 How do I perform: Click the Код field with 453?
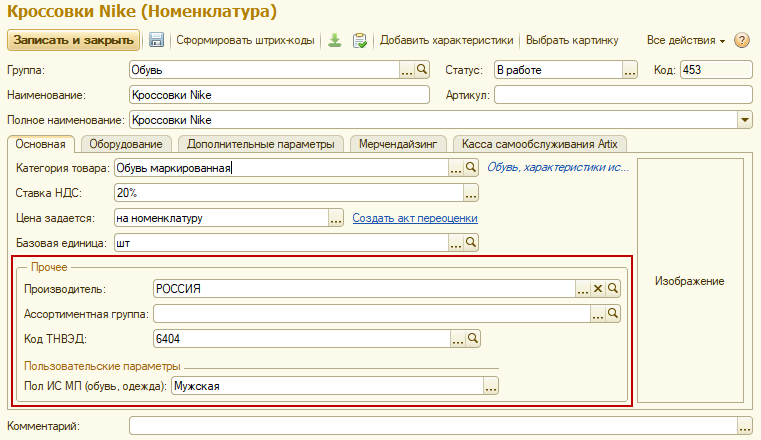716,70
